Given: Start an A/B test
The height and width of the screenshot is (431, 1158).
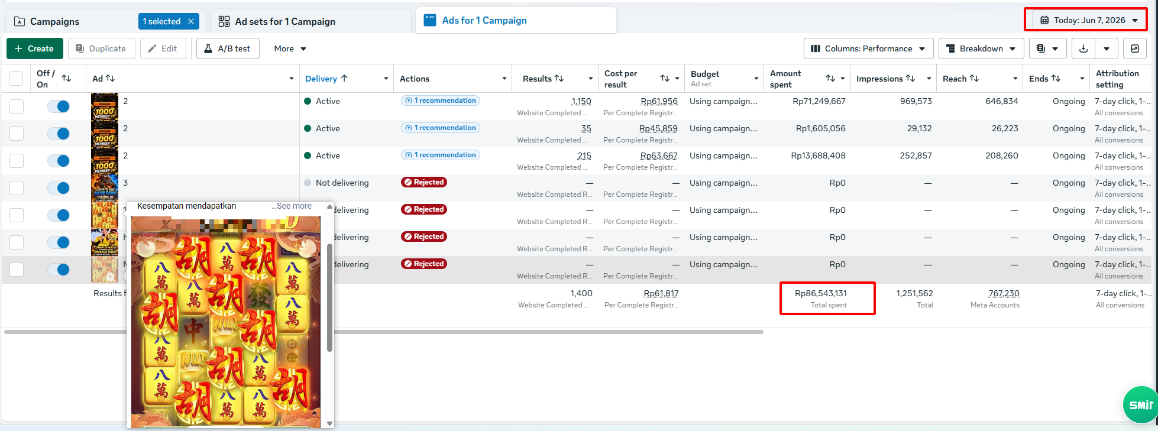Looking at the screenshot, I should pos(228,49).
